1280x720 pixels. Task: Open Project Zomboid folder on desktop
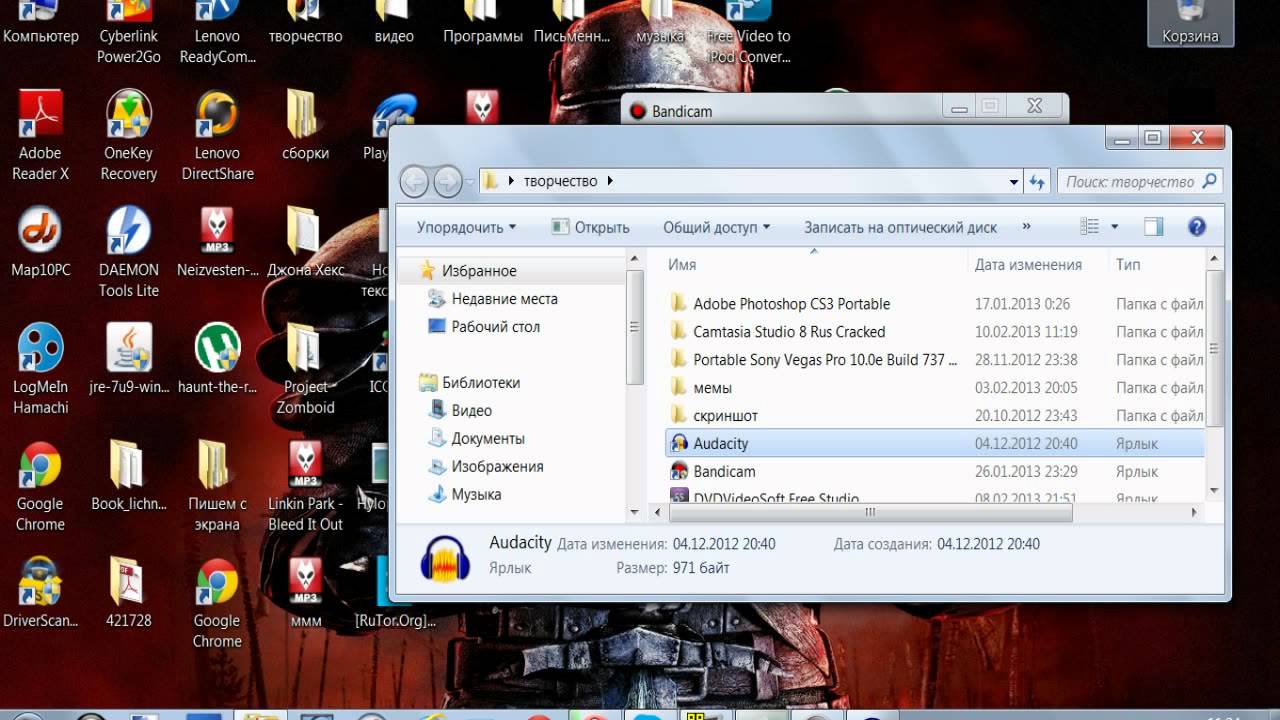[305, 369]
